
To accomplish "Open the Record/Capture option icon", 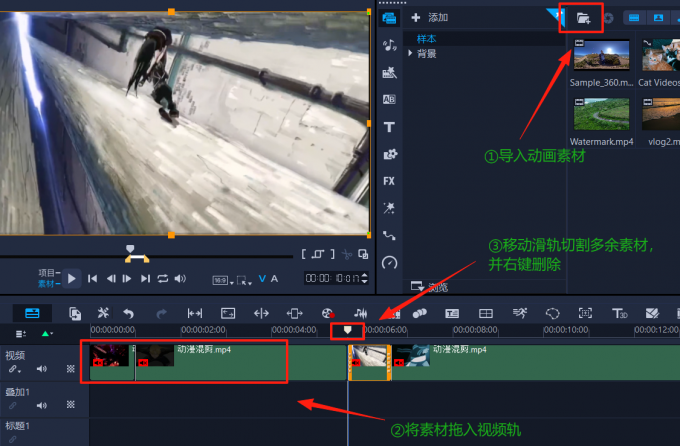I will 328,313.
